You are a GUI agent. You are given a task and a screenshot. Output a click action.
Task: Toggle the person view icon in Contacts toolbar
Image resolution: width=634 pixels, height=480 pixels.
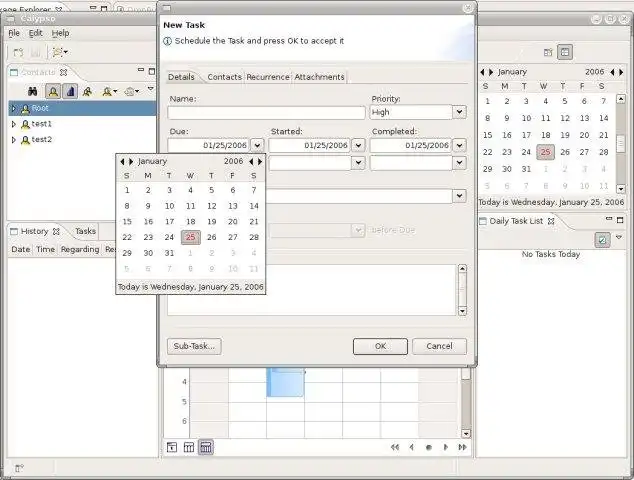tap(53, 91)
